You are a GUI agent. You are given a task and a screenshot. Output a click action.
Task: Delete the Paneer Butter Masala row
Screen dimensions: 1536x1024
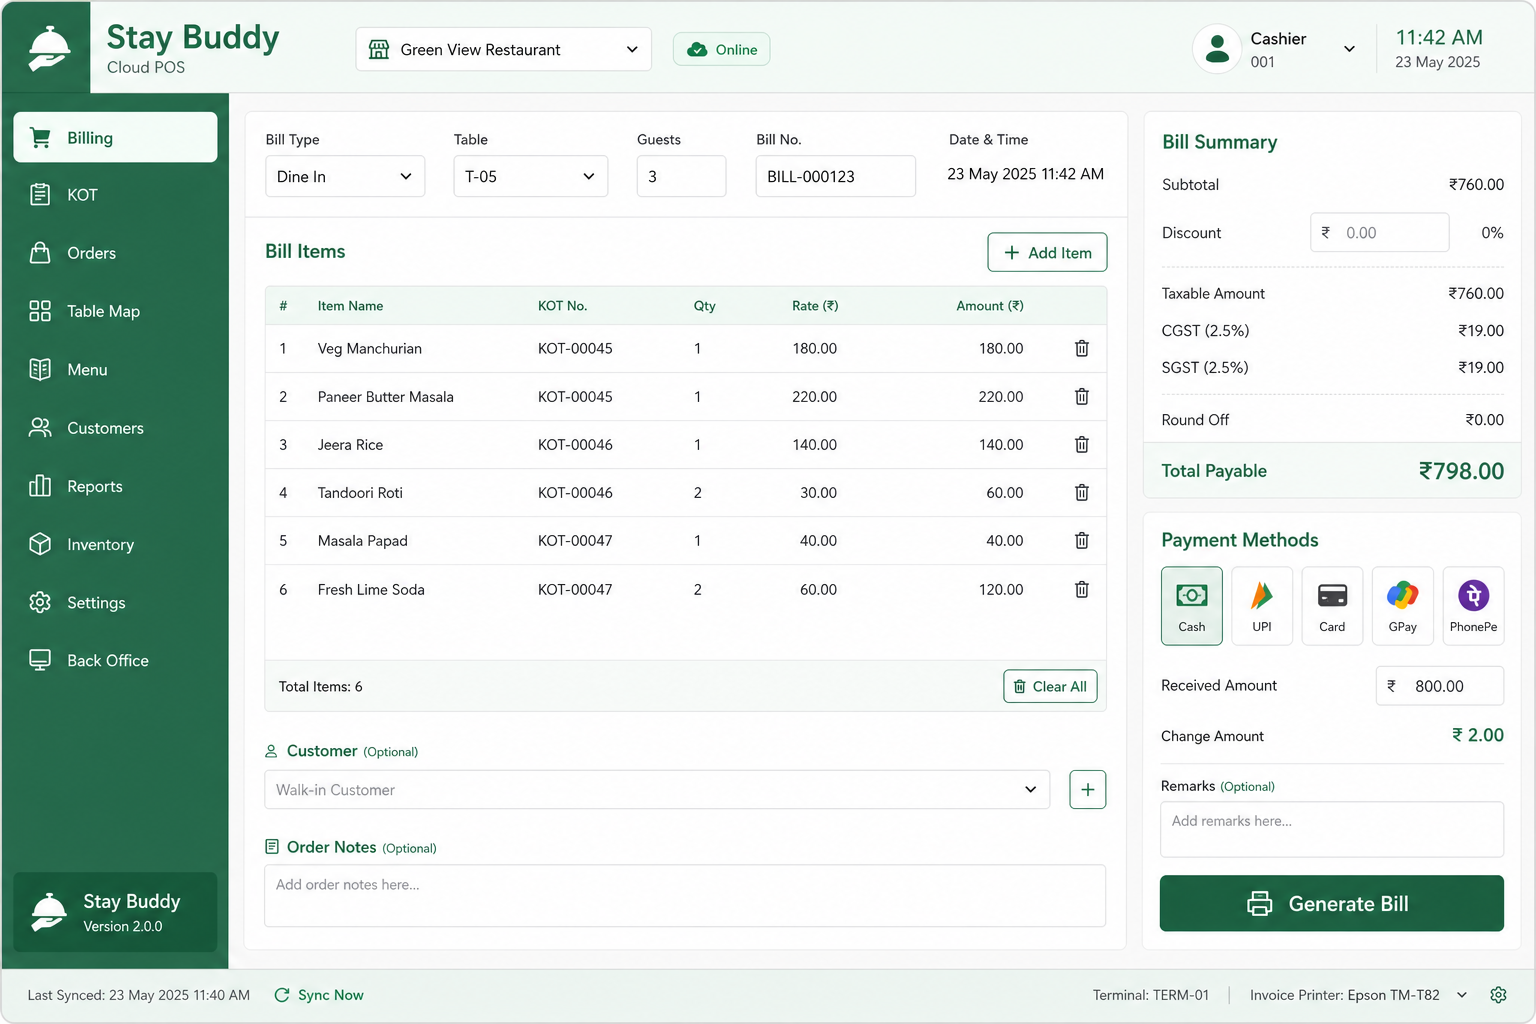coord(1081,397)
